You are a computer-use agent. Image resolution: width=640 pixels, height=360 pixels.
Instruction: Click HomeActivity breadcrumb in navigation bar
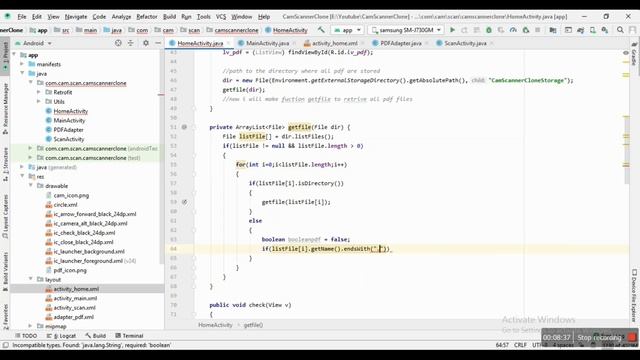[x=286, y=30]
